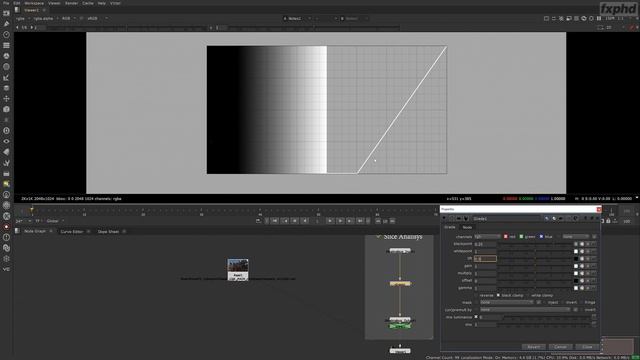
Task: Open the Global frame range dropdown
Action: [55, 221]
